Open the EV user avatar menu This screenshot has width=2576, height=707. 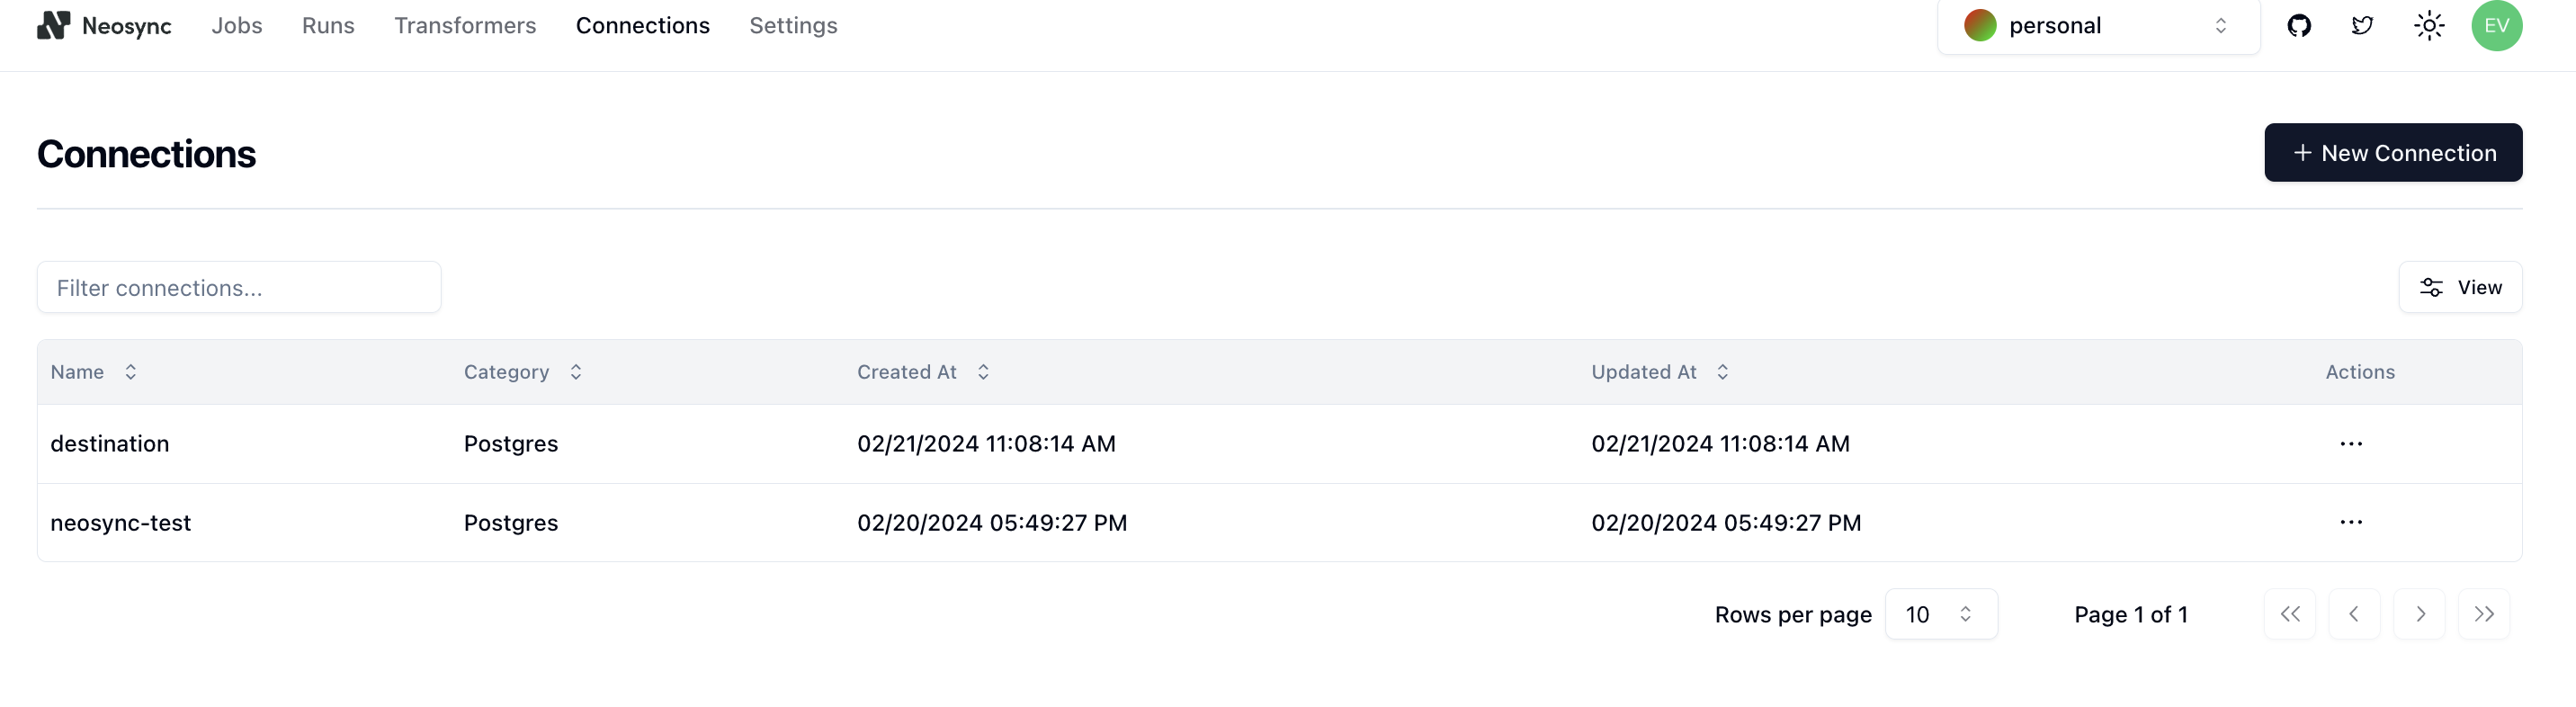(2496, 25)
